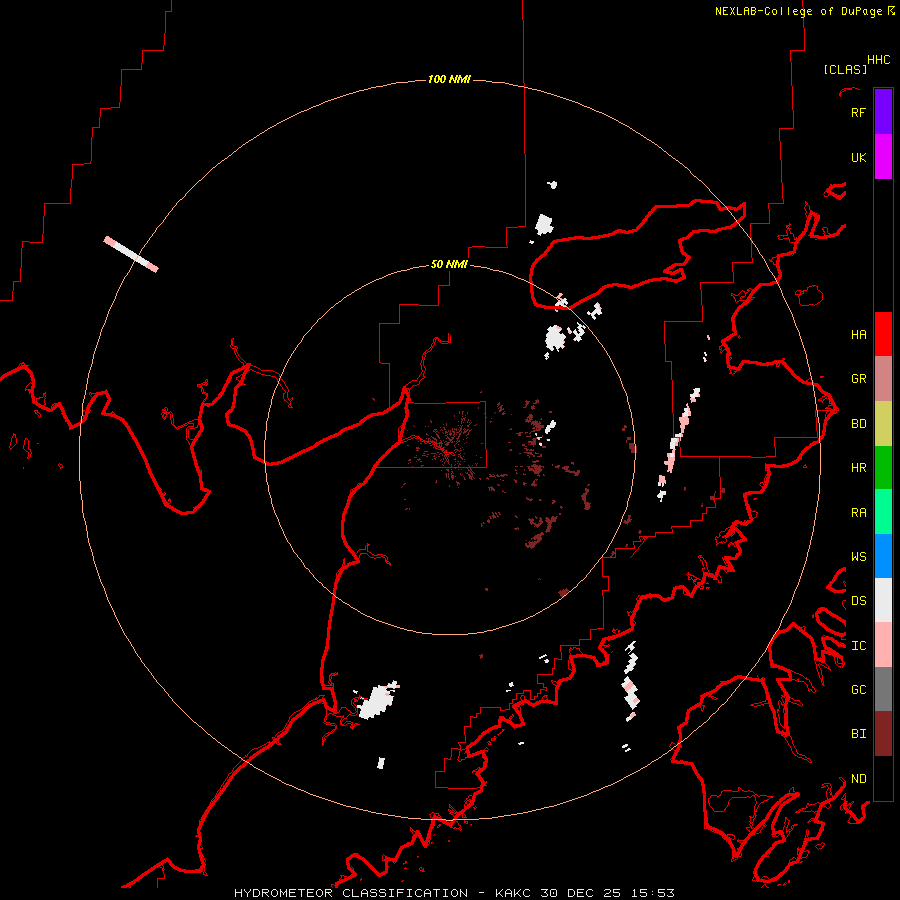Click the [CLAS] legend heading
Image resolution: width=900 pixels, height=900 pixels.
(845, 69)
